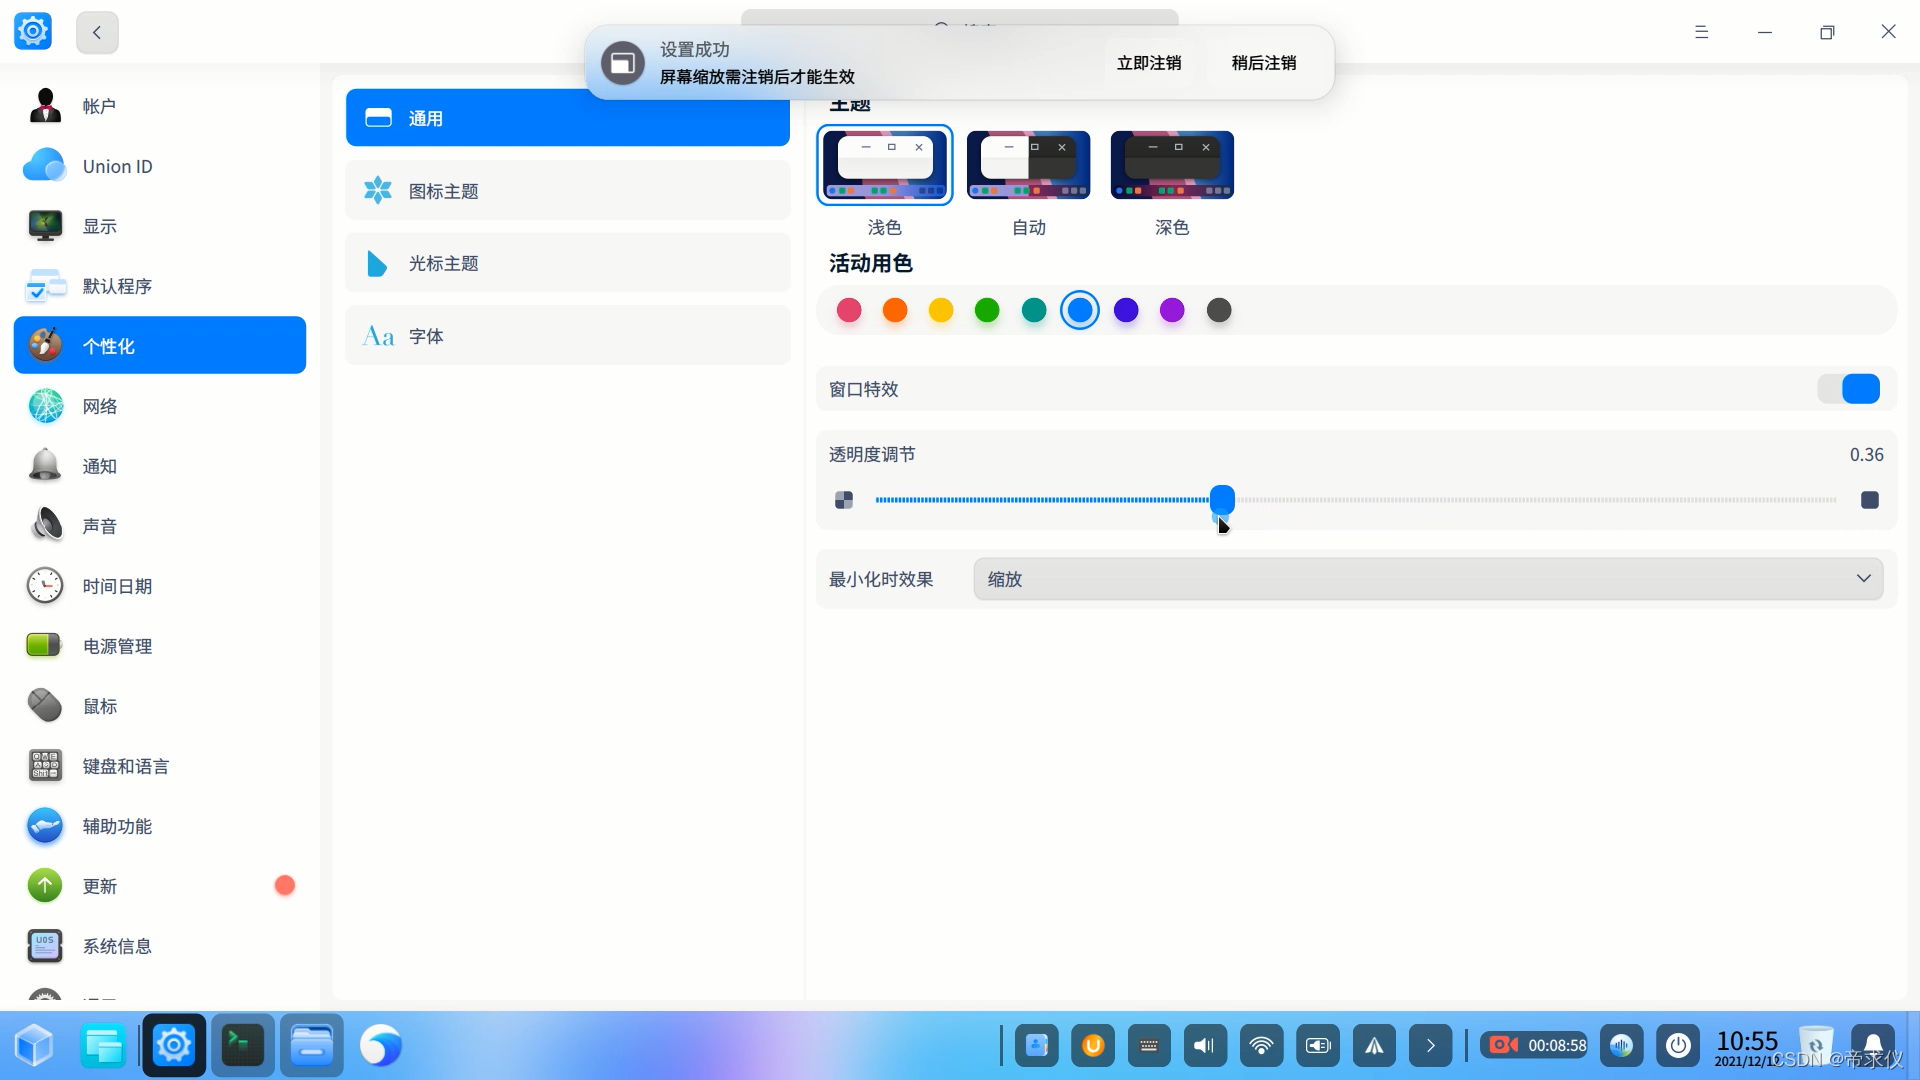The image size is (1920, 1080).
Task: Open the Sound (声音) settings icon
Action: 45,526
